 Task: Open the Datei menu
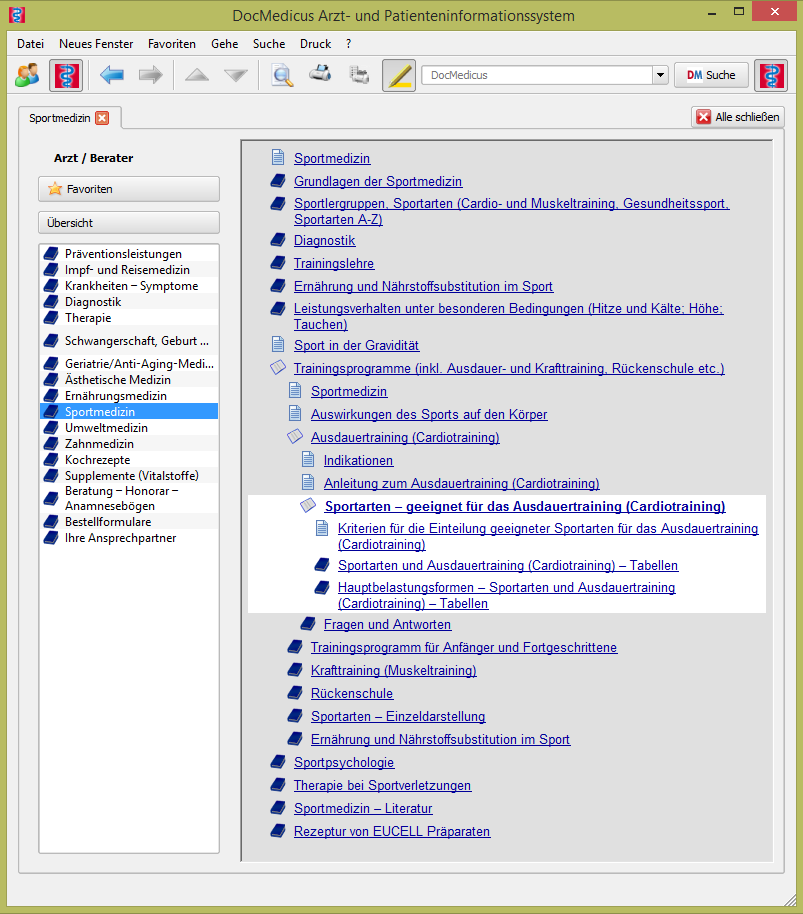point(30,44)
